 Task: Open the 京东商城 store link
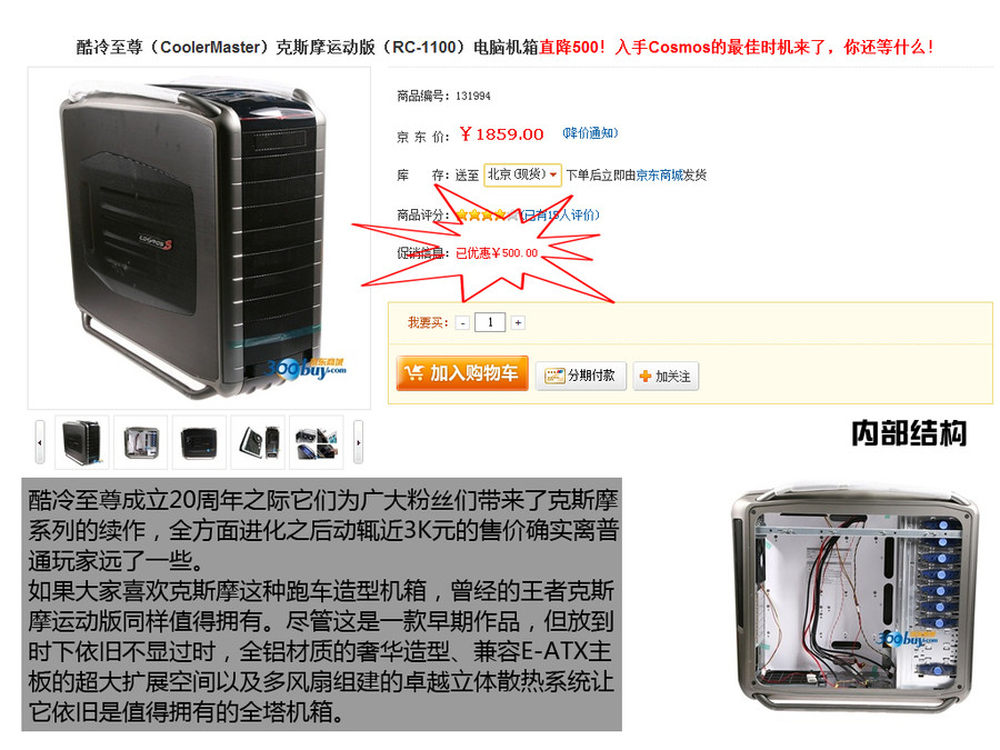click(x=659, y=175)
